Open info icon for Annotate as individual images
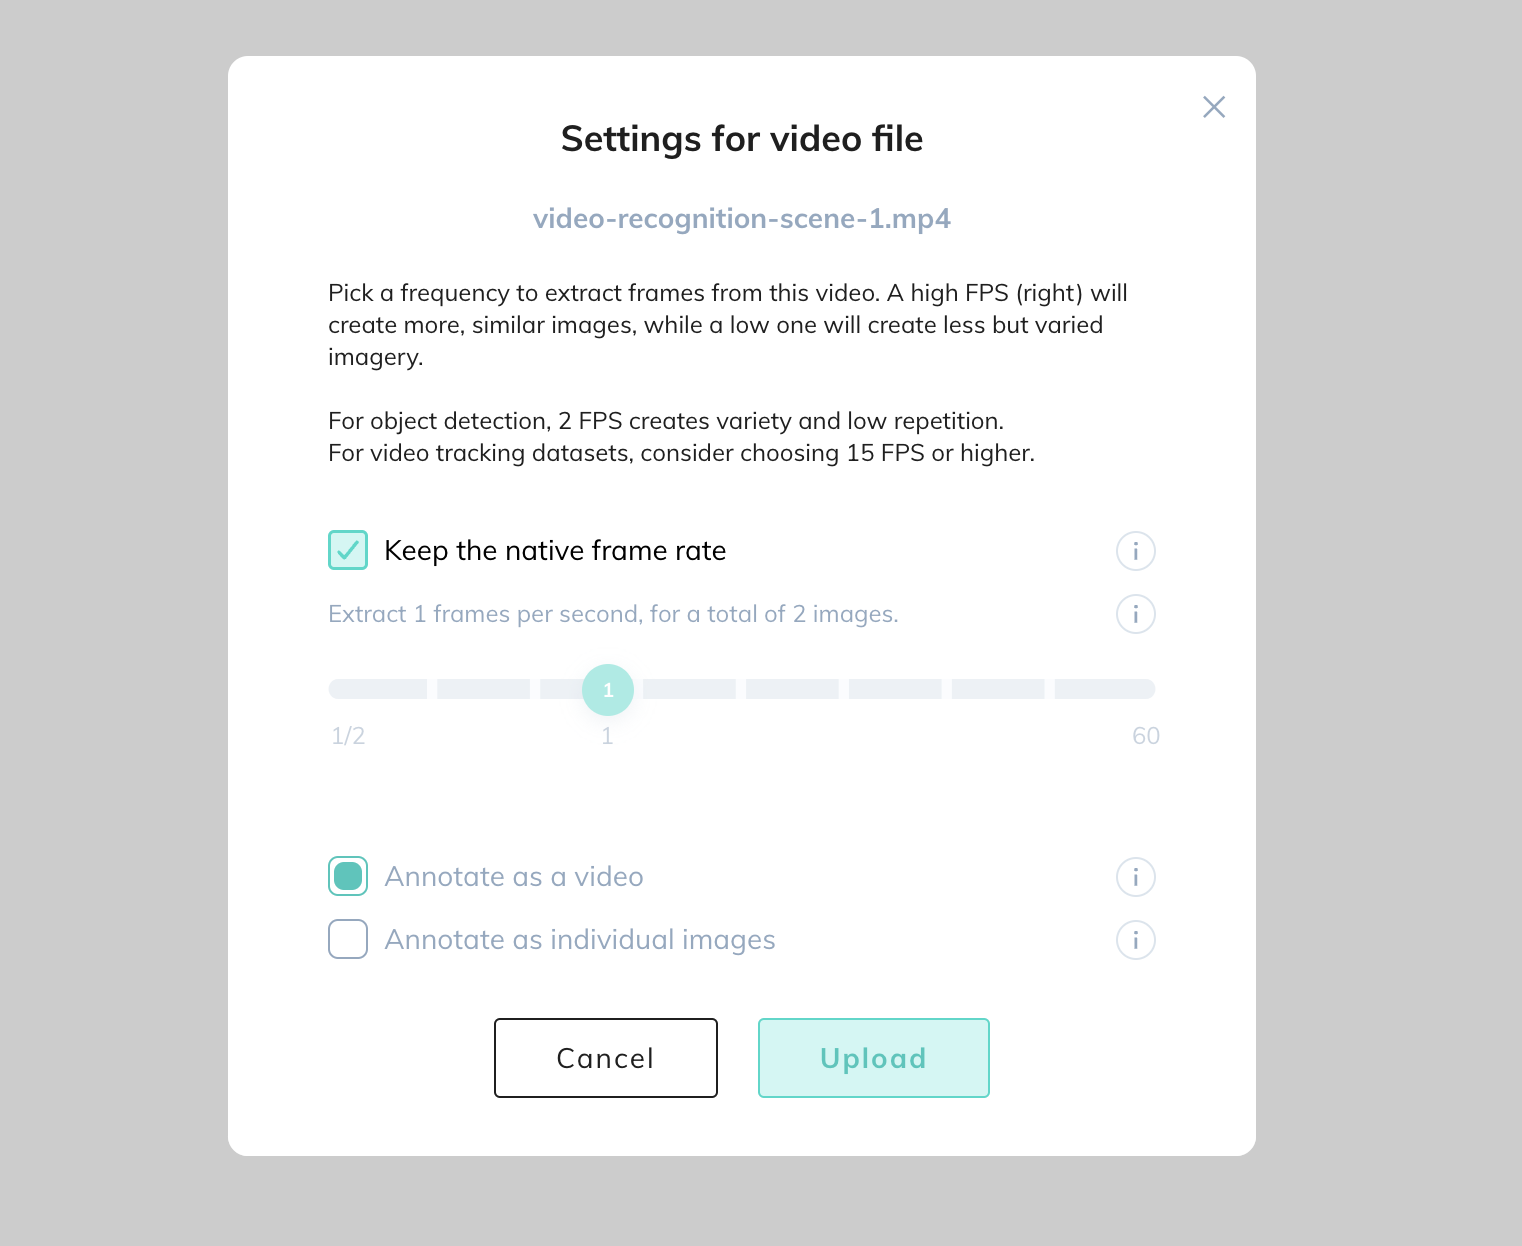 [x=1135, y=940]
